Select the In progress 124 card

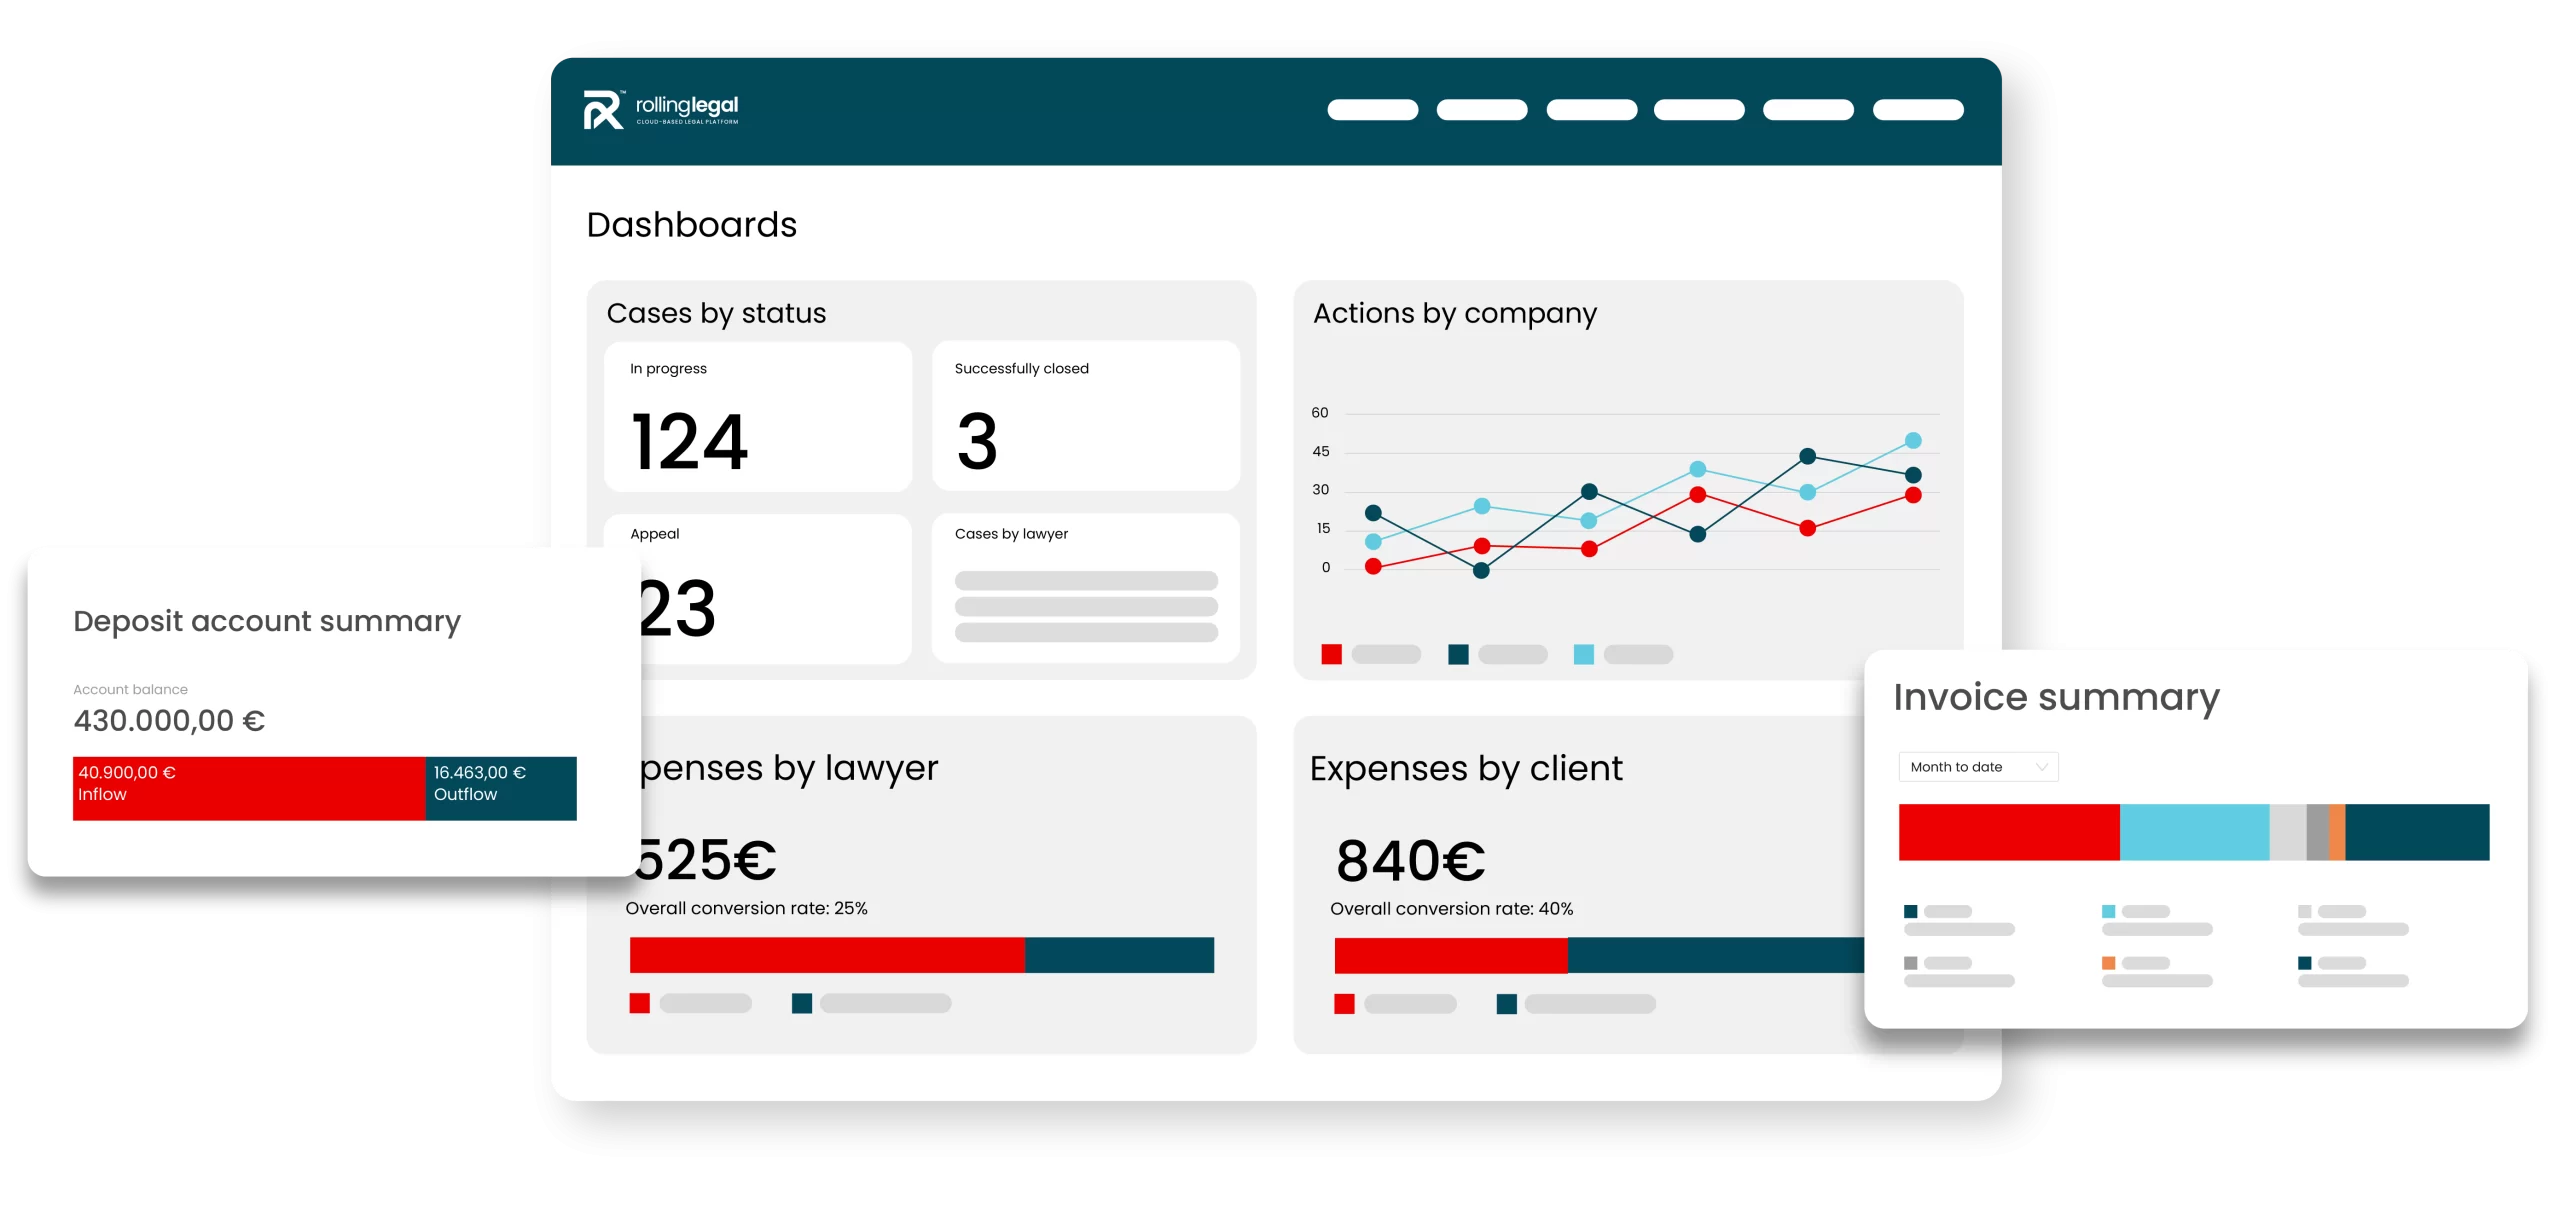click(x=758, y=417)
